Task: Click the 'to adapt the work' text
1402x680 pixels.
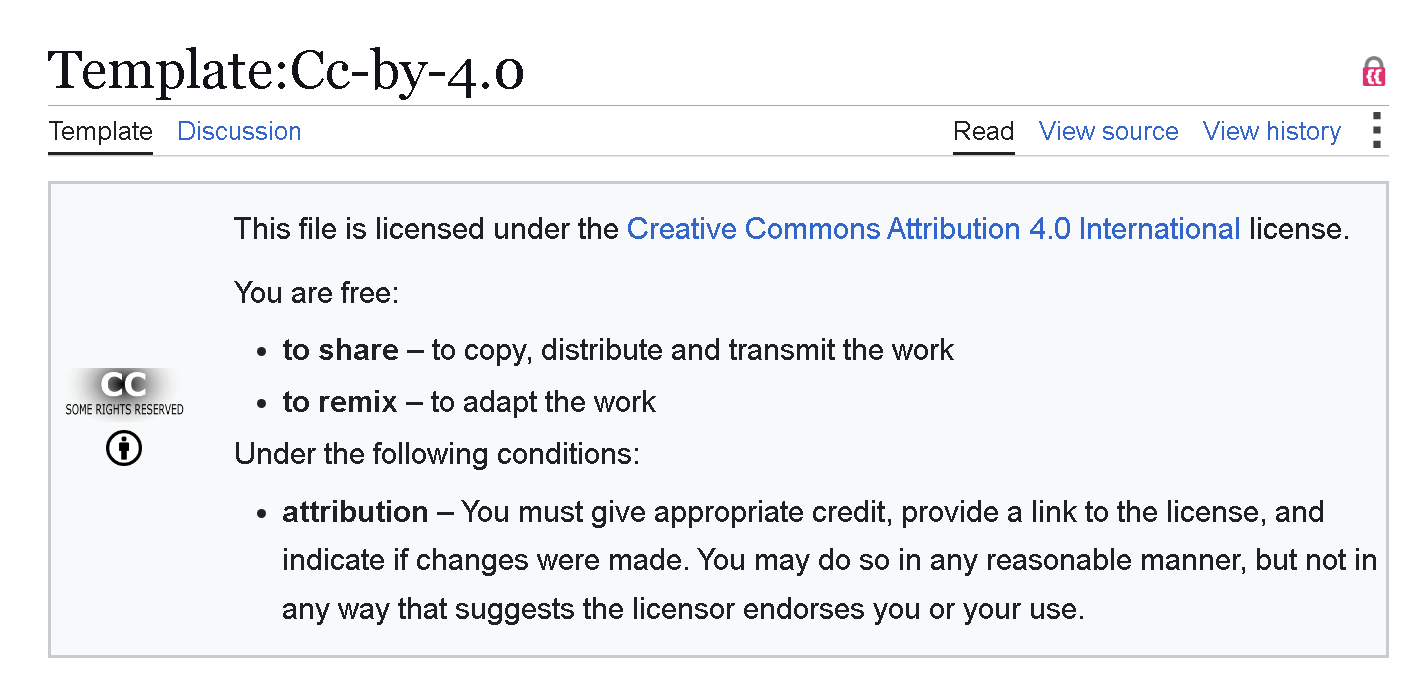Action: click(x=543, y=402)
